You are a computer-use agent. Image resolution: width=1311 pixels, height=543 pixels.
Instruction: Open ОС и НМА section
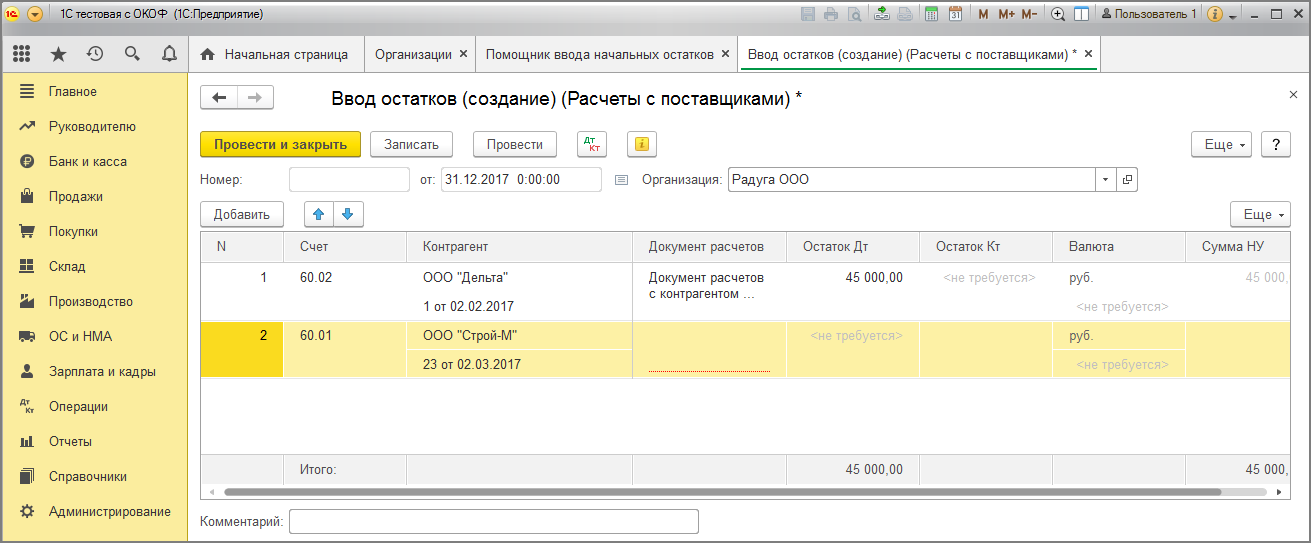click(x=94, y=337)
